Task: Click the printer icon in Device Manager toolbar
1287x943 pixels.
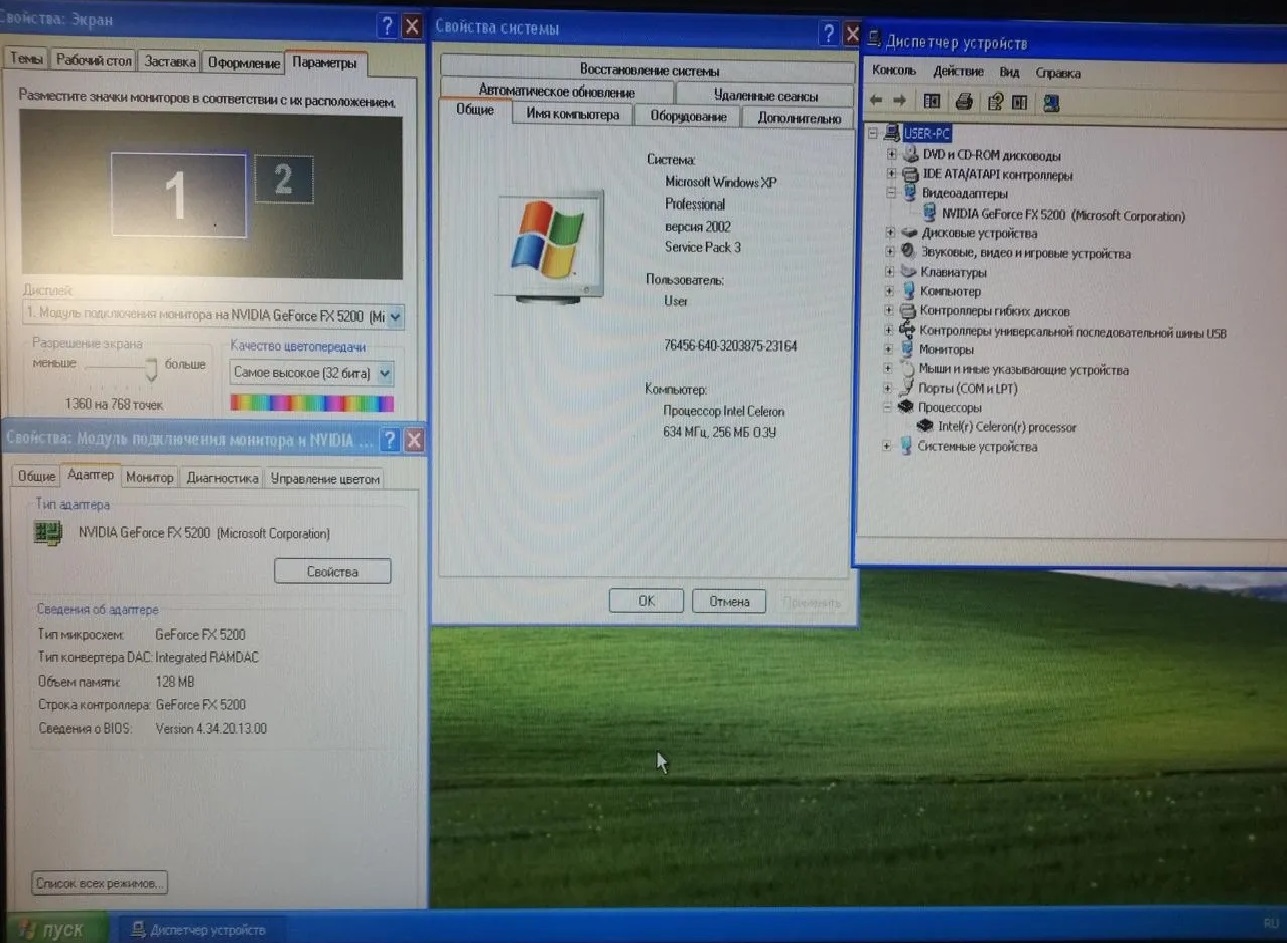Action: [x=964, y=101]
